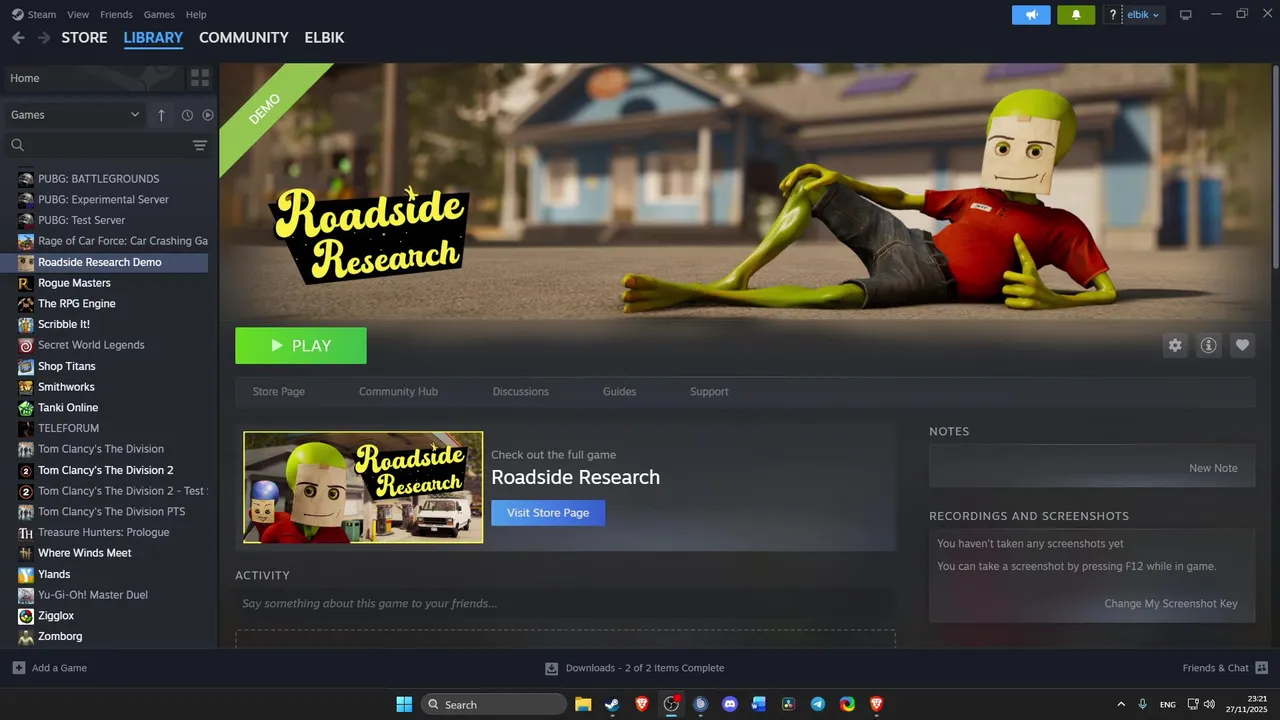This screenshot has width=1280, height=720.
Task: Go back with the left arrow
Action: point(18,38)
